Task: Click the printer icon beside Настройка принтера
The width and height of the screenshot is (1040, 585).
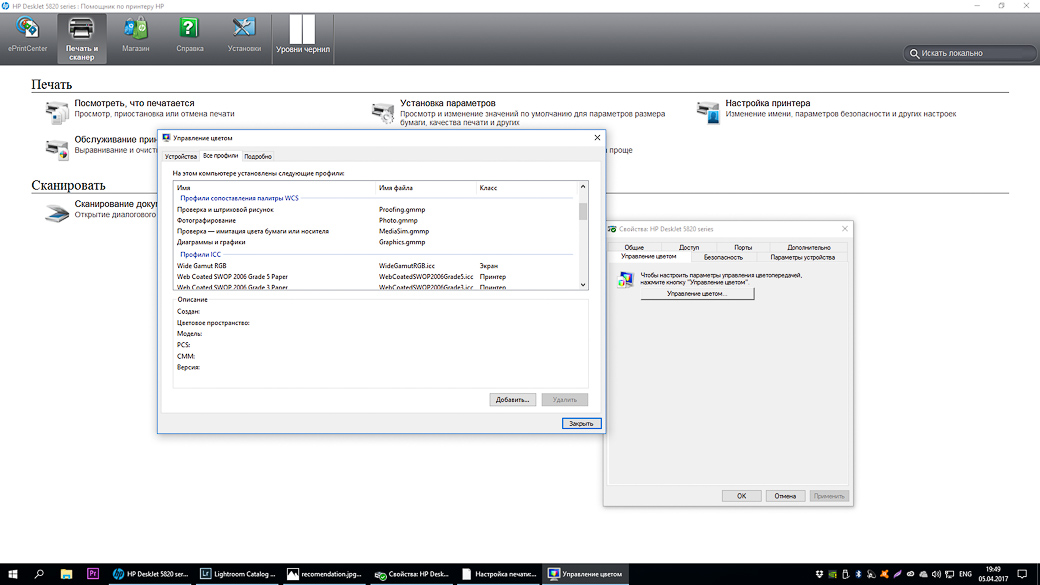Action: (x=708, y=112)
